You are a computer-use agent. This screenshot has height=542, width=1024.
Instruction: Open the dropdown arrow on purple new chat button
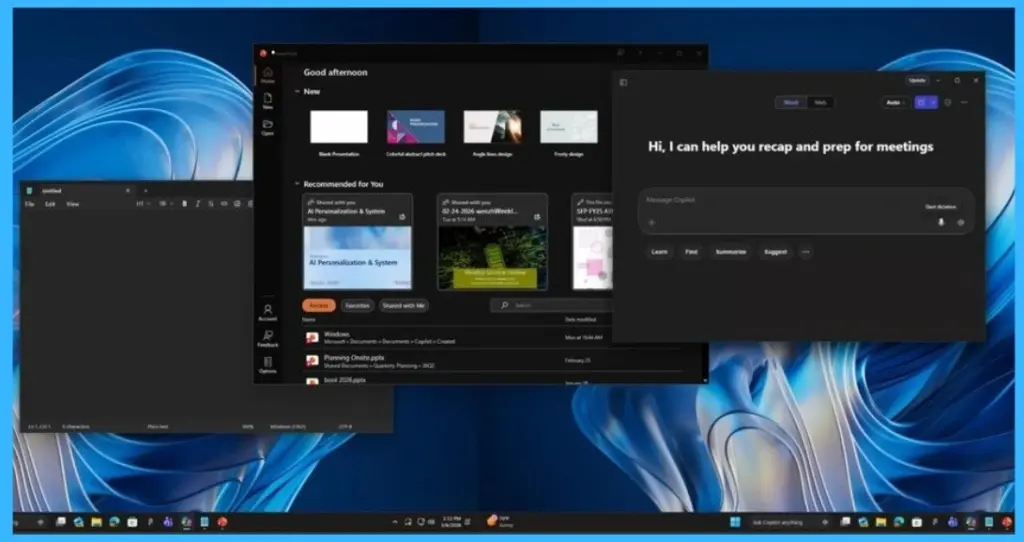pos(934,103)
